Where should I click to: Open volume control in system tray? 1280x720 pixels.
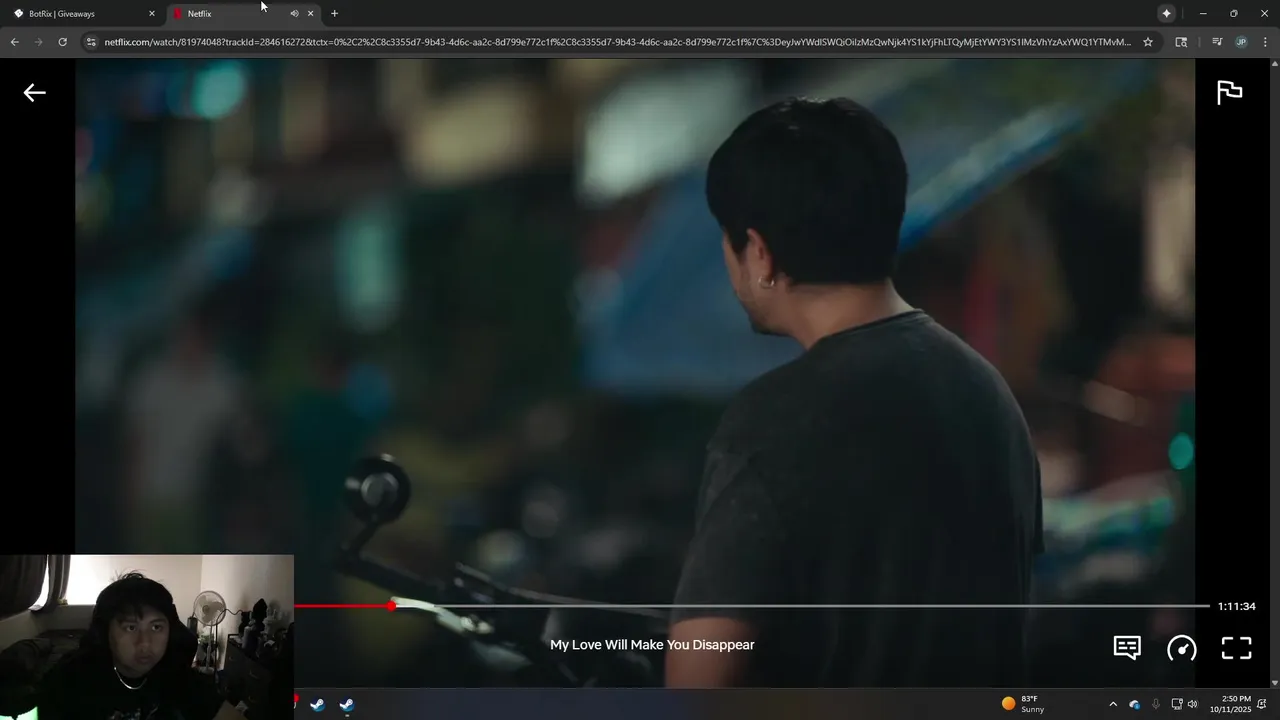point(1192,704)
